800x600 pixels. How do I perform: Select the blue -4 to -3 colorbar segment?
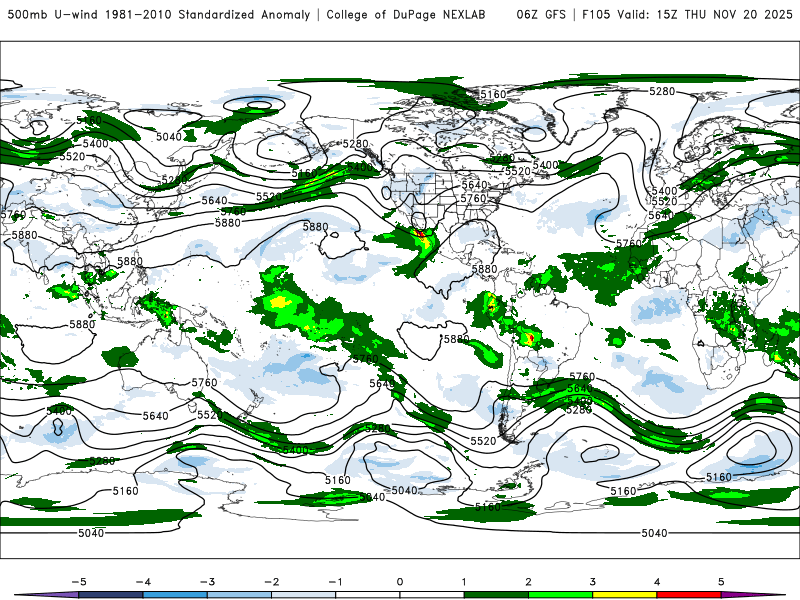point(175,595)
